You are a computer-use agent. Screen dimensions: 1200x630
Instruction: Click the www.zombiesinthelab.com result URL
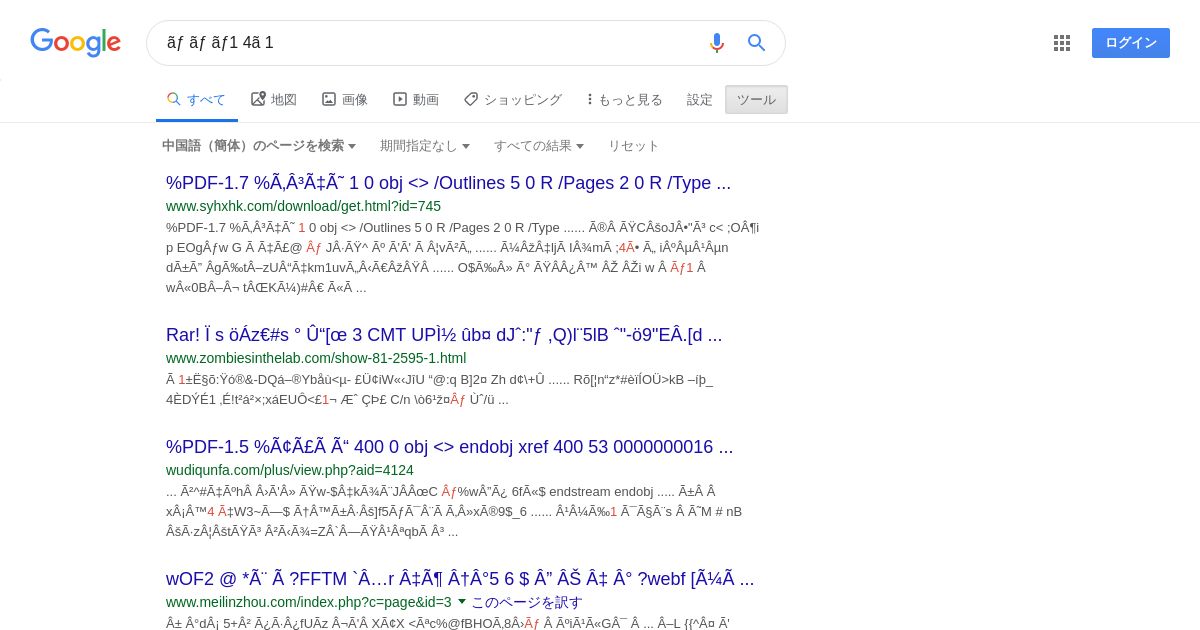click(x=316, y=358)
